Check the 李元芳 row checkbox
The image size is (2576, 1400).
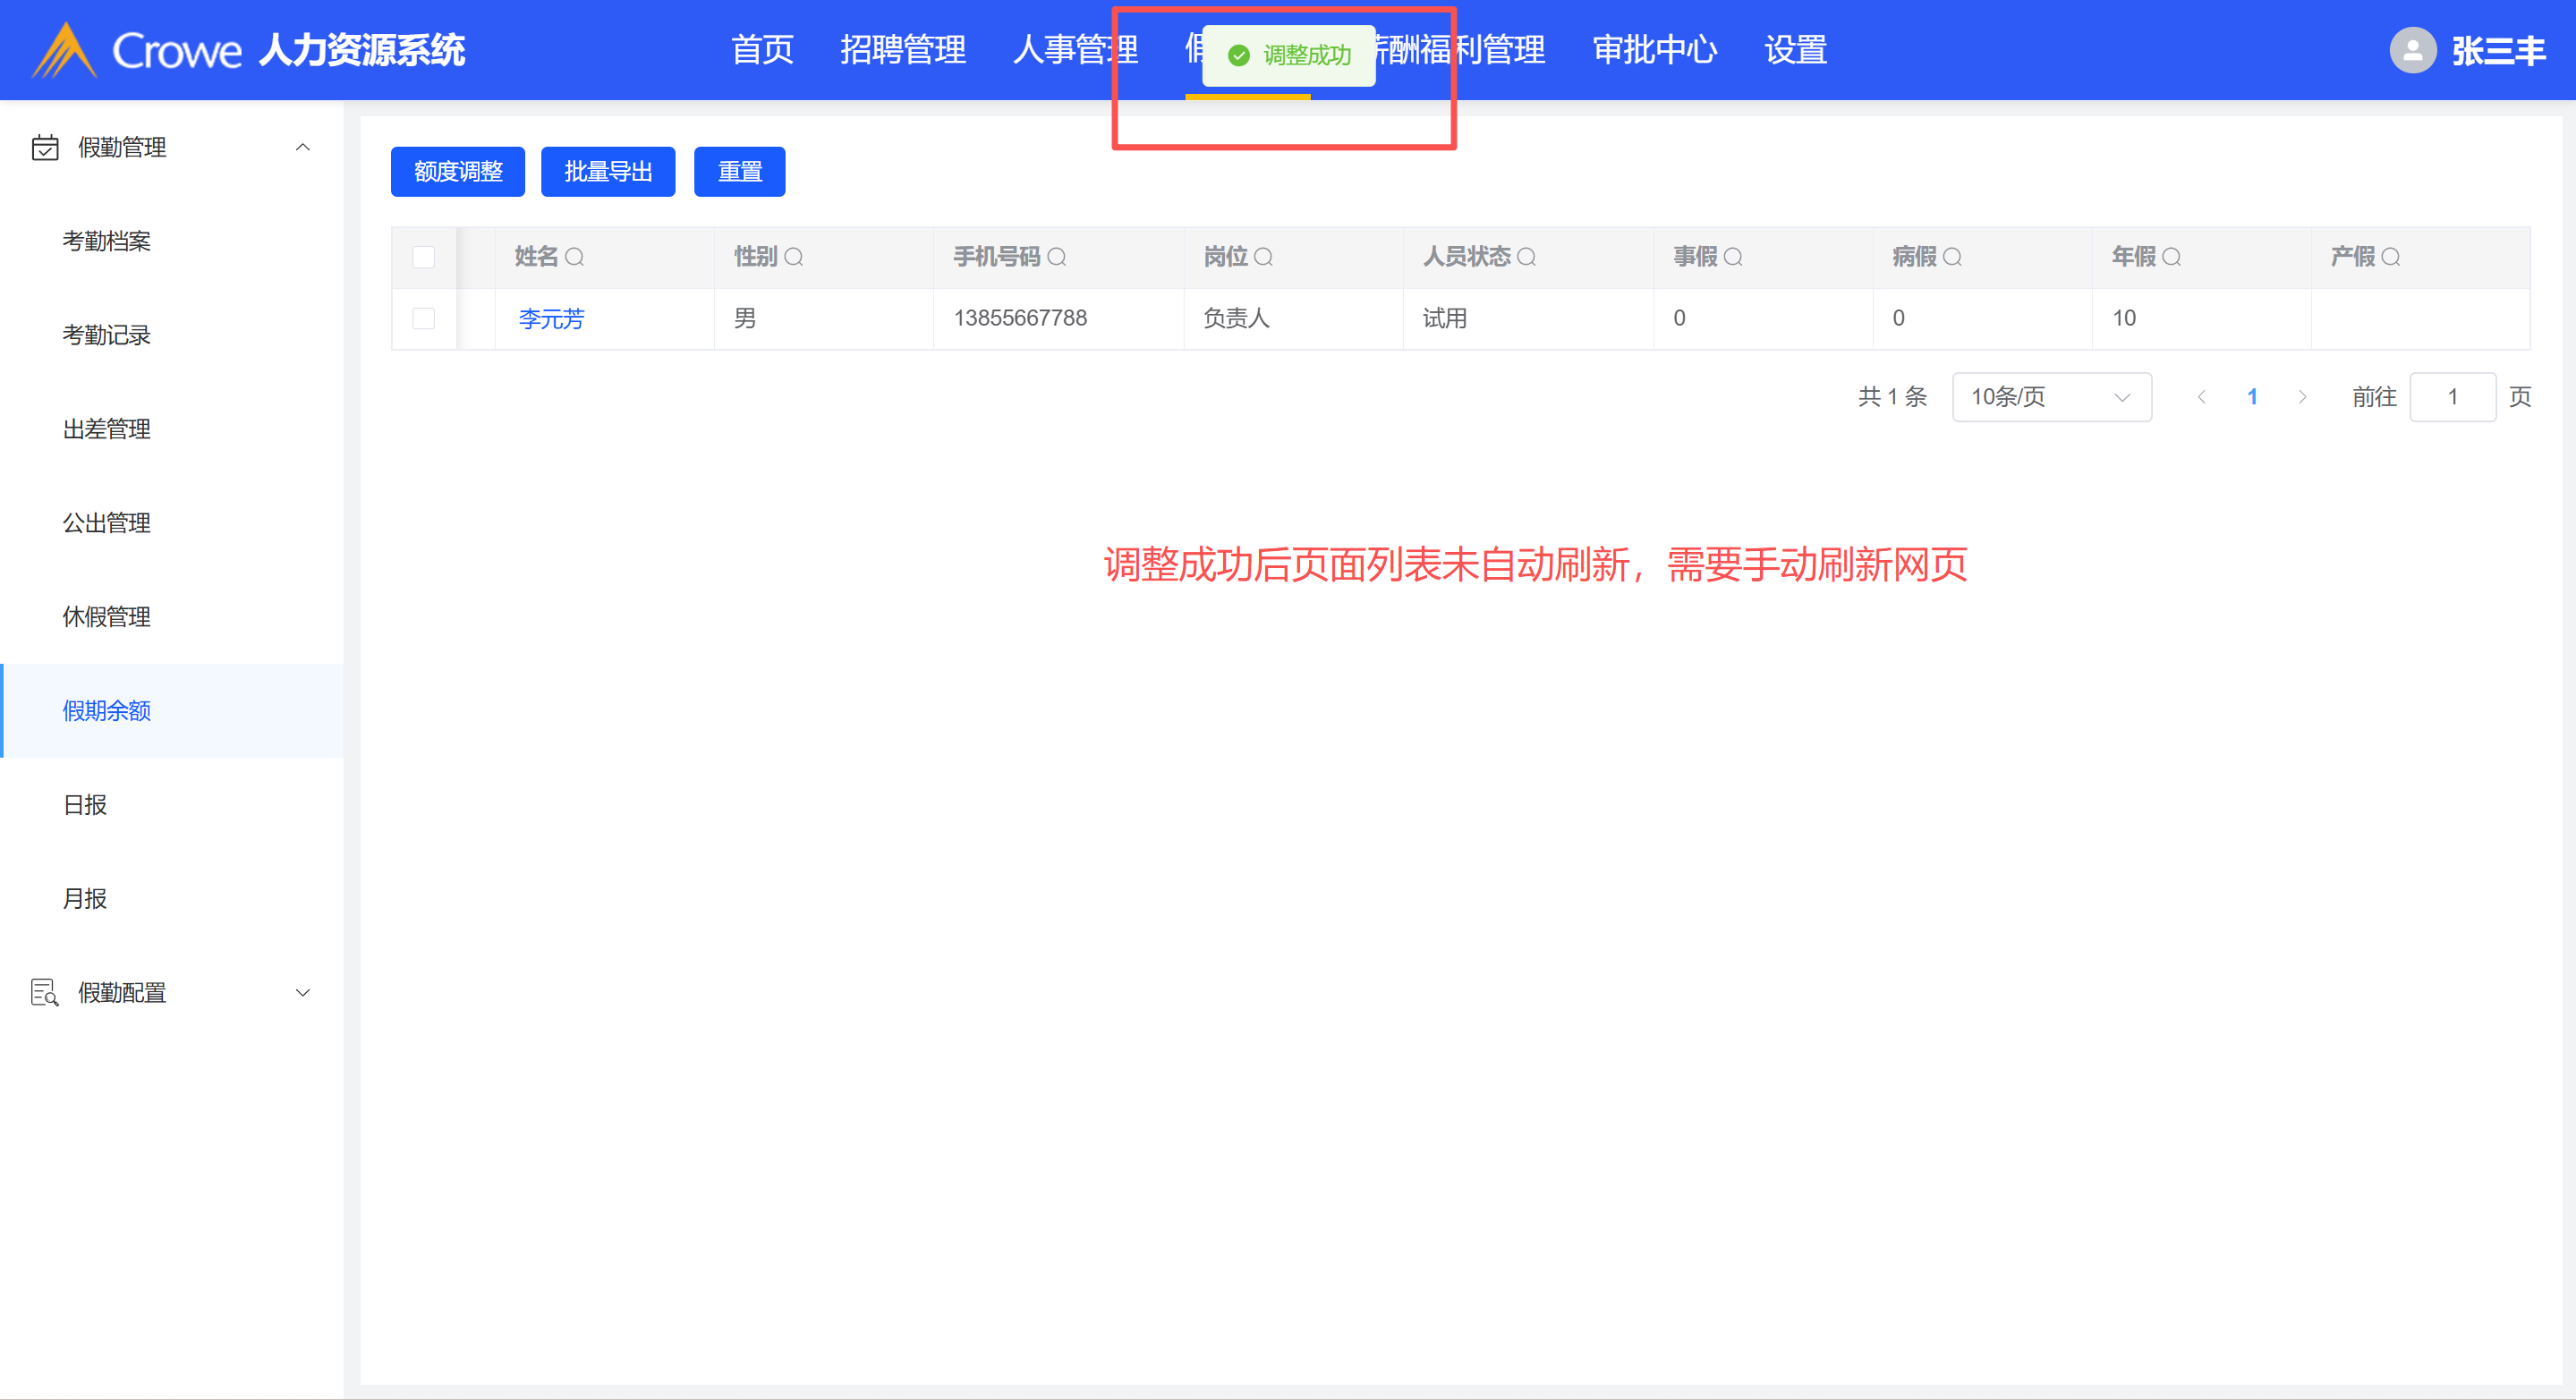tap(424, 318)
